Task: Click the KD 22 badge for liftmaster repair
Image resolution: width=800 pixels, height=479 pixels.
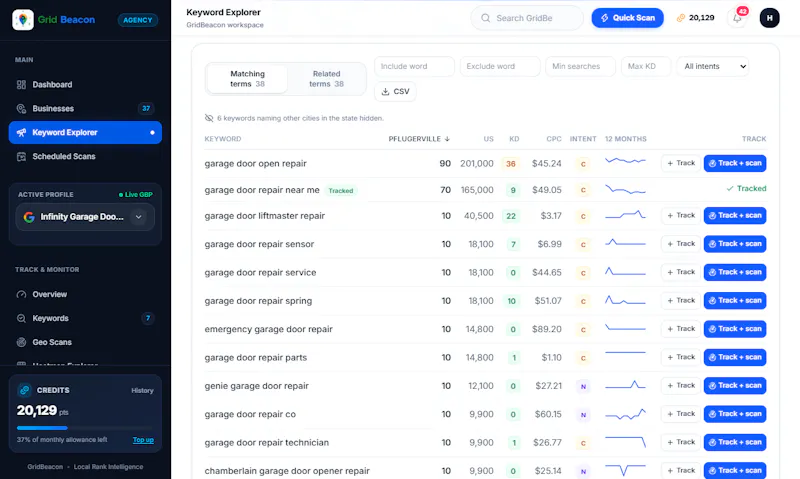Action: [511, 216]
